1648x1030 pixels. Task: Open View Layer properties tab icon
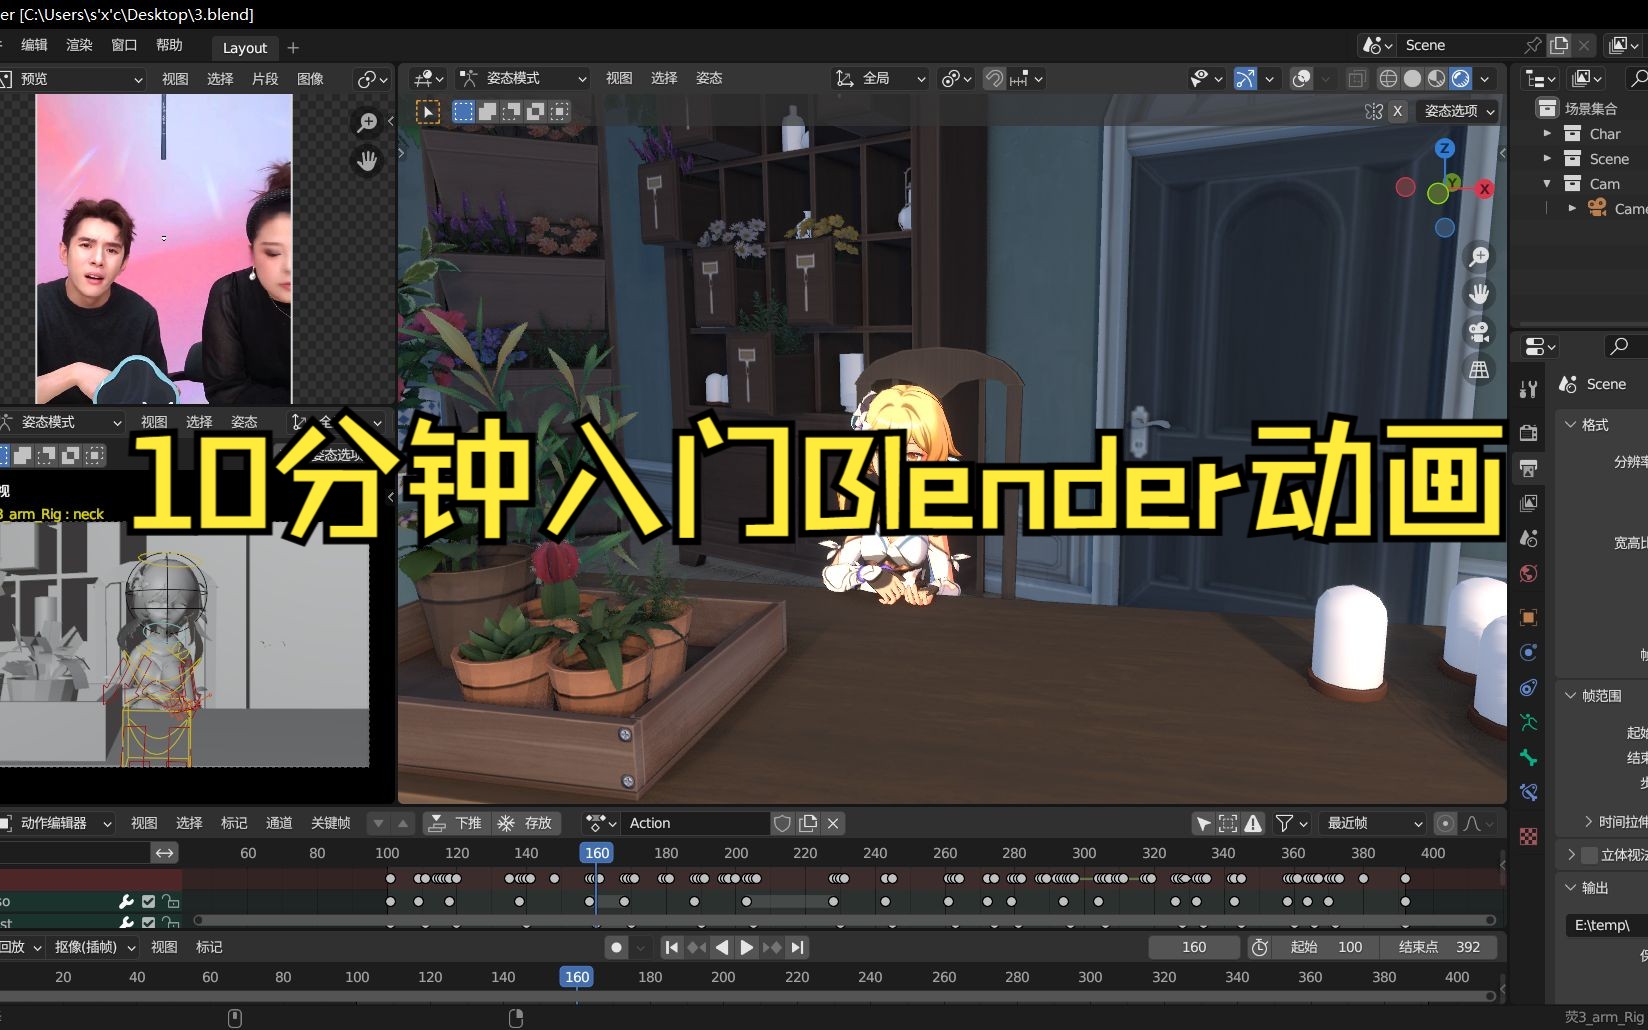1528,502
